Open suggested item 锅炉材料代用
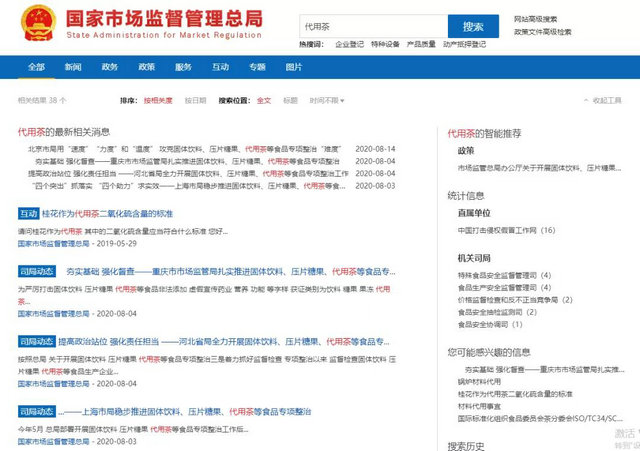Screen dimensions: 640x451 click(482, 382)
